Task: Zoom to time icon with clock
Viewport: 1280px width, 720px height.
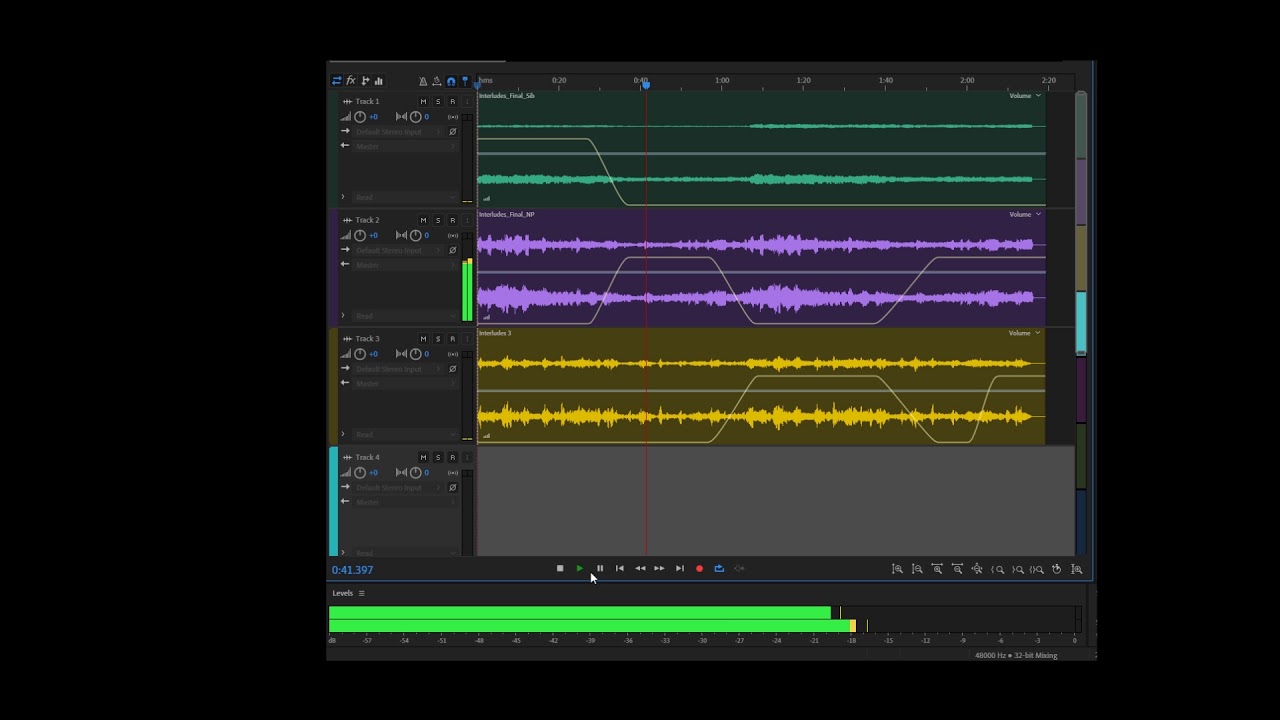Action: click(1057, 569)
